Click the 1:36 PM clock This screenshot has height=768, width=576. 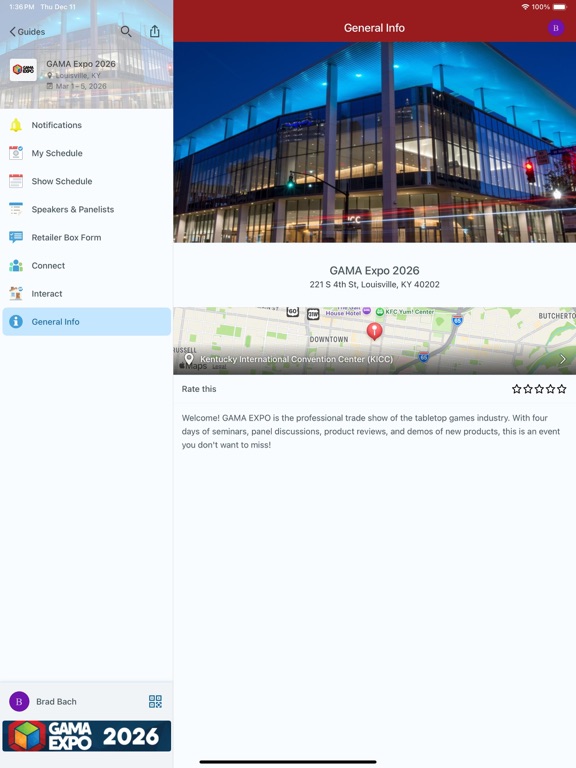coord(22,7)
